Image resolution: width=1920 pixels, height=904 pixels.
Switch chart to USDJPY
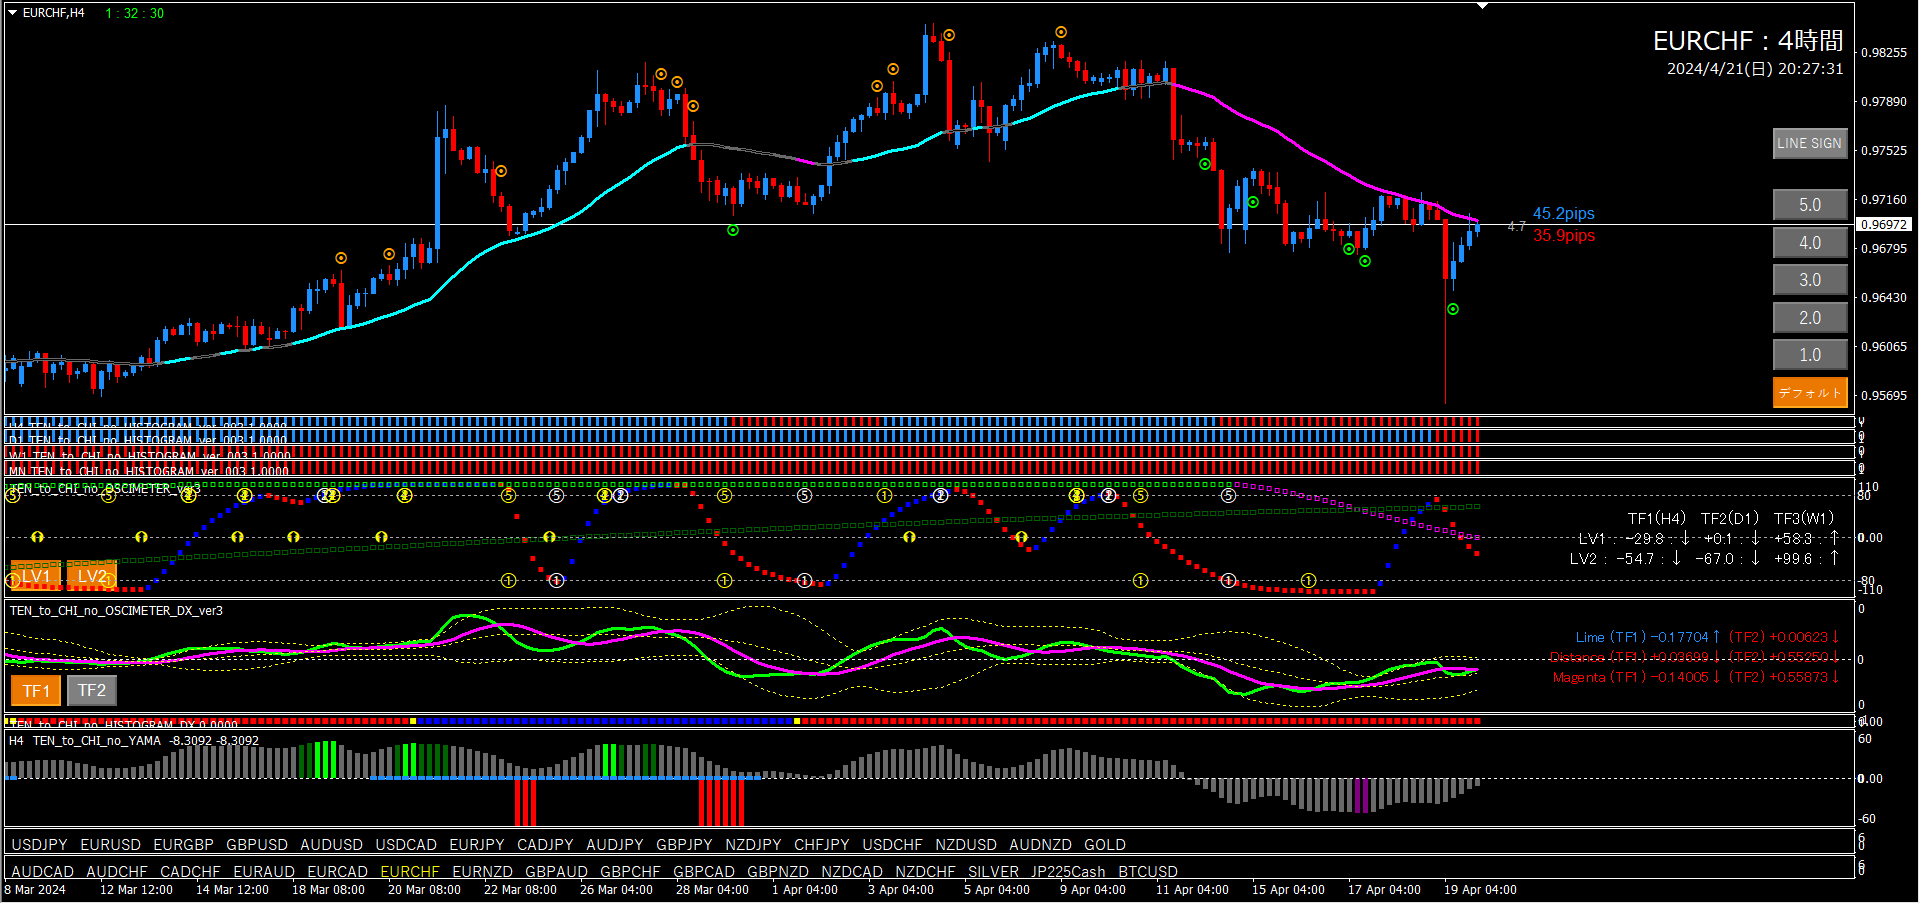coord(39,845)
